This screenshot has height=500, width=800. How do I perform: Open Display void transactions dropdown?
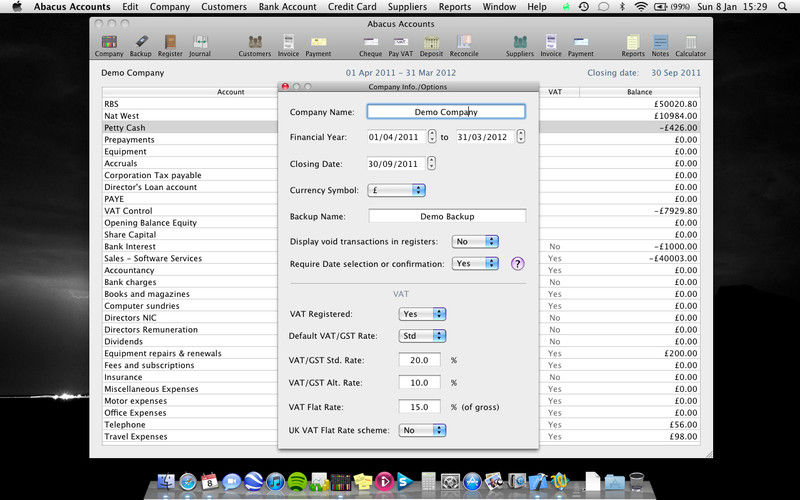pos(475,241)
